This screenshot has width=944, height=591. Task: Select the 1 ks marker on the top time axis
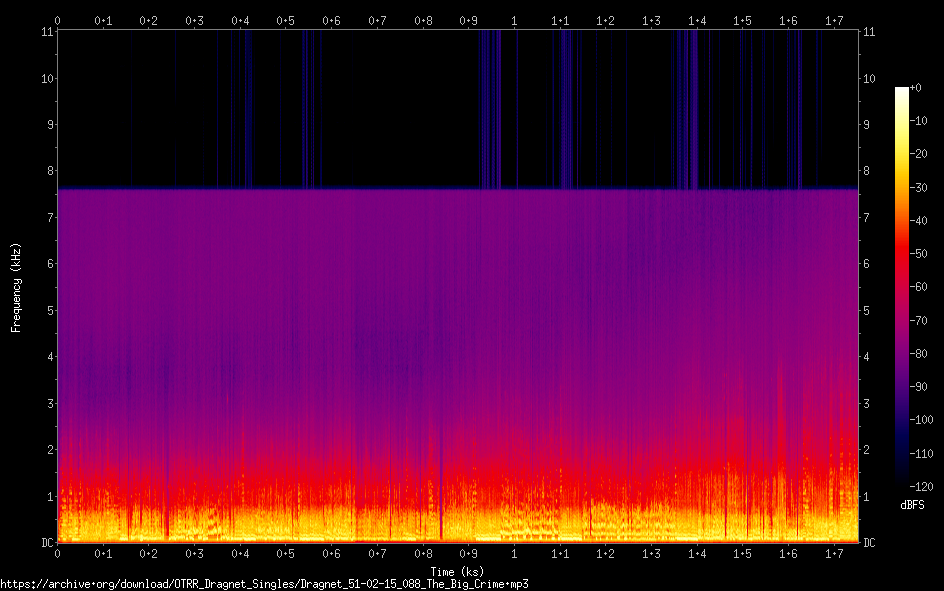[514, 20]
